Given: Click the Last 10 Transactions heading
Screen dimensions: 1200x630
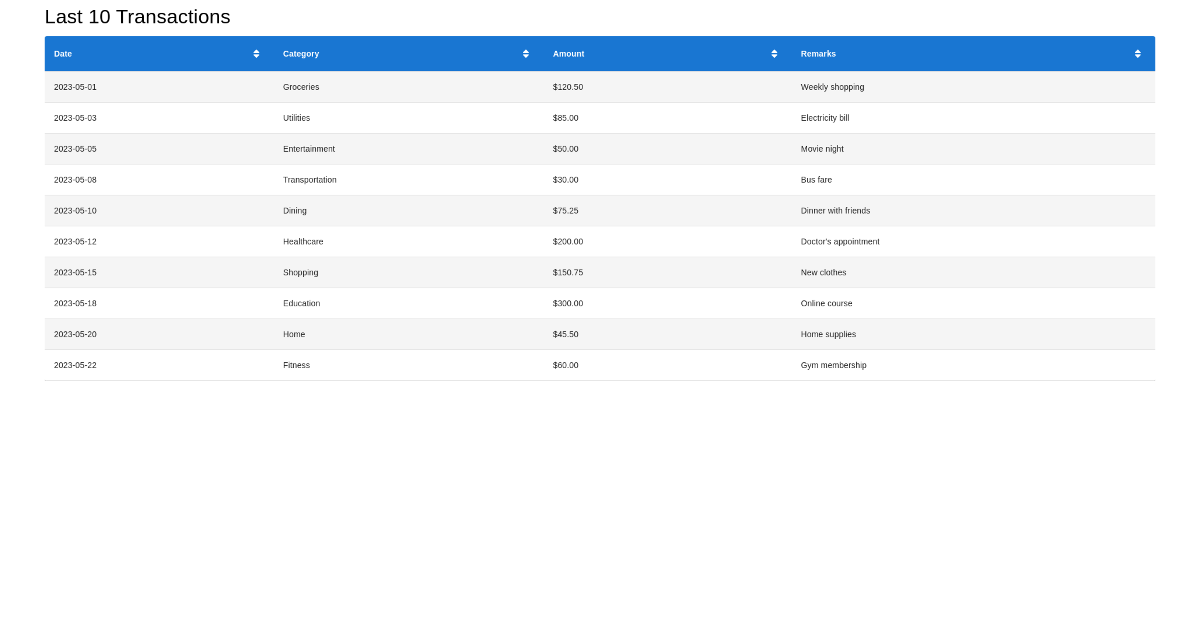Looking at the screenshot, I should tap(135, 17).
